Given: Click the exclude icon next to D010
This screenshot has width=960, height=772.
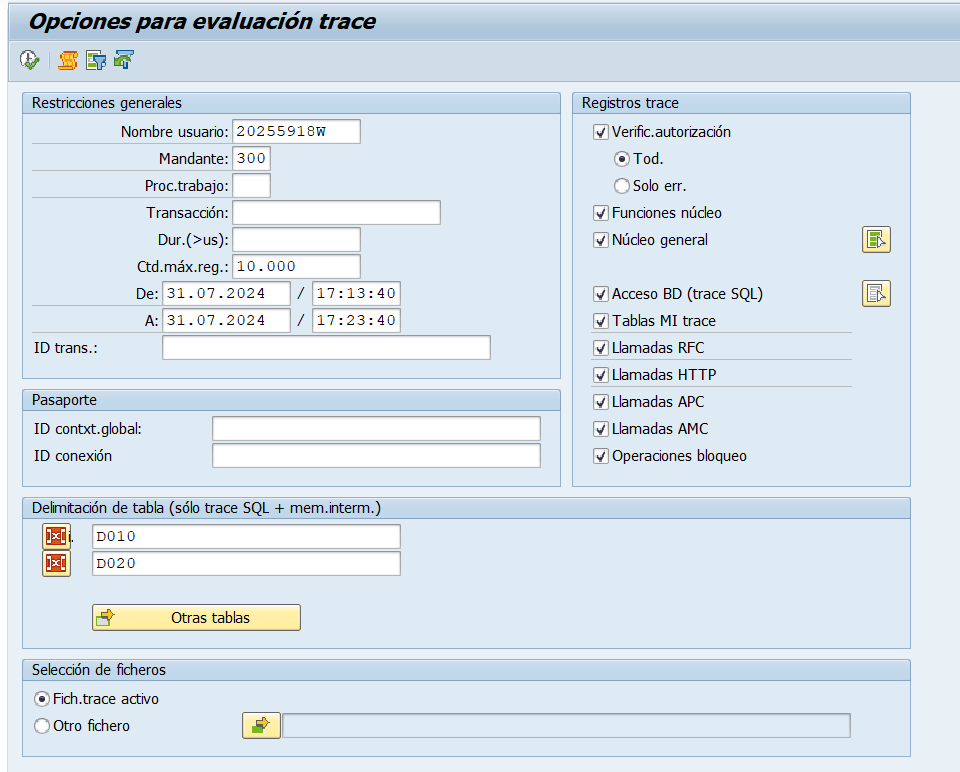Looking at the screenshot, I should coord(55,537).
